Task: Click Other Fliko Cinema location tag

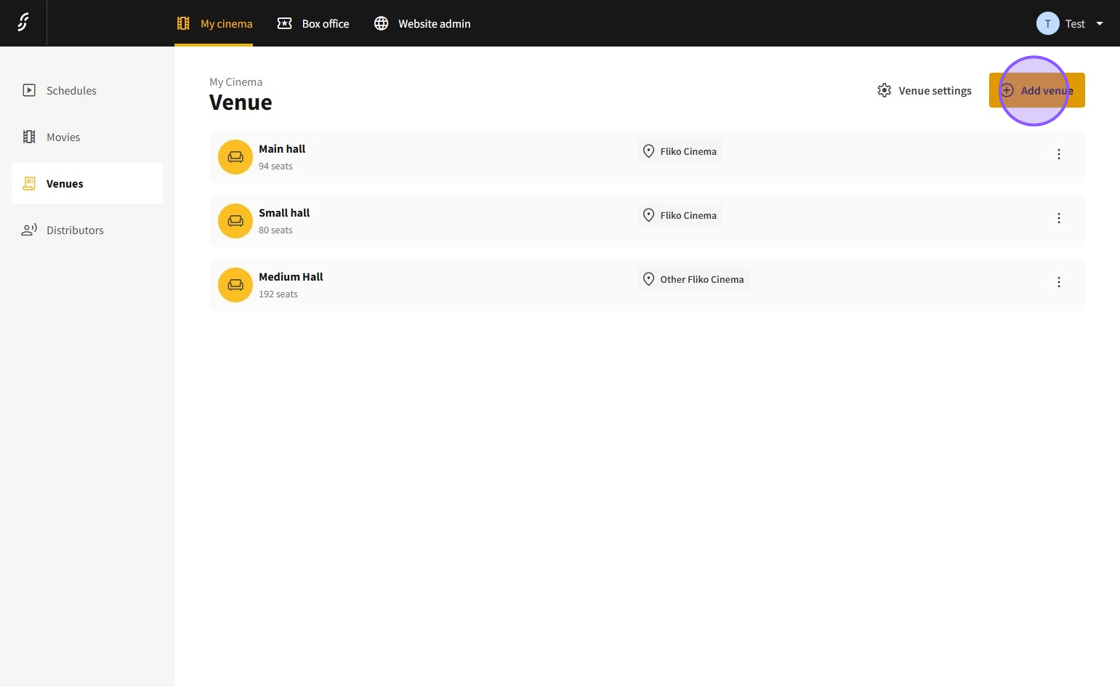Action: 693,279
